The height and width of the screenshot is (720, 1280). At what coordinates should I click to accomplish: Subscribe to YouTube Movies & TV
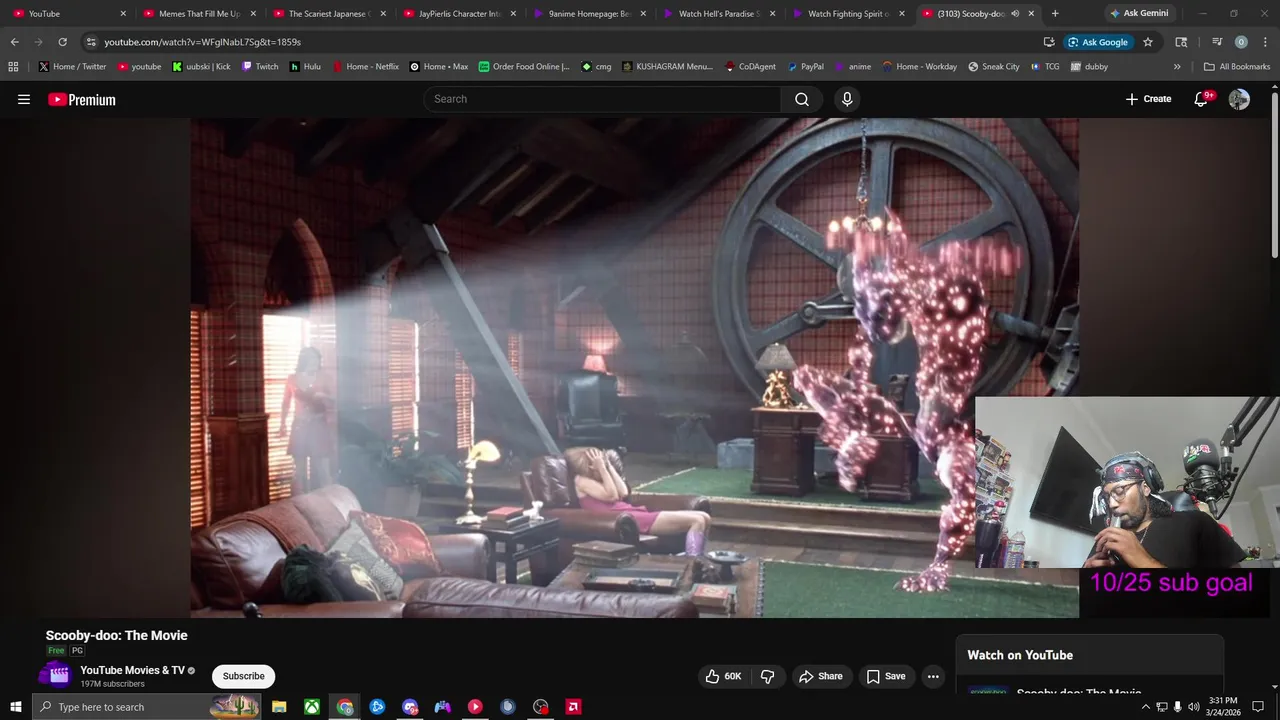click(243, 676)
